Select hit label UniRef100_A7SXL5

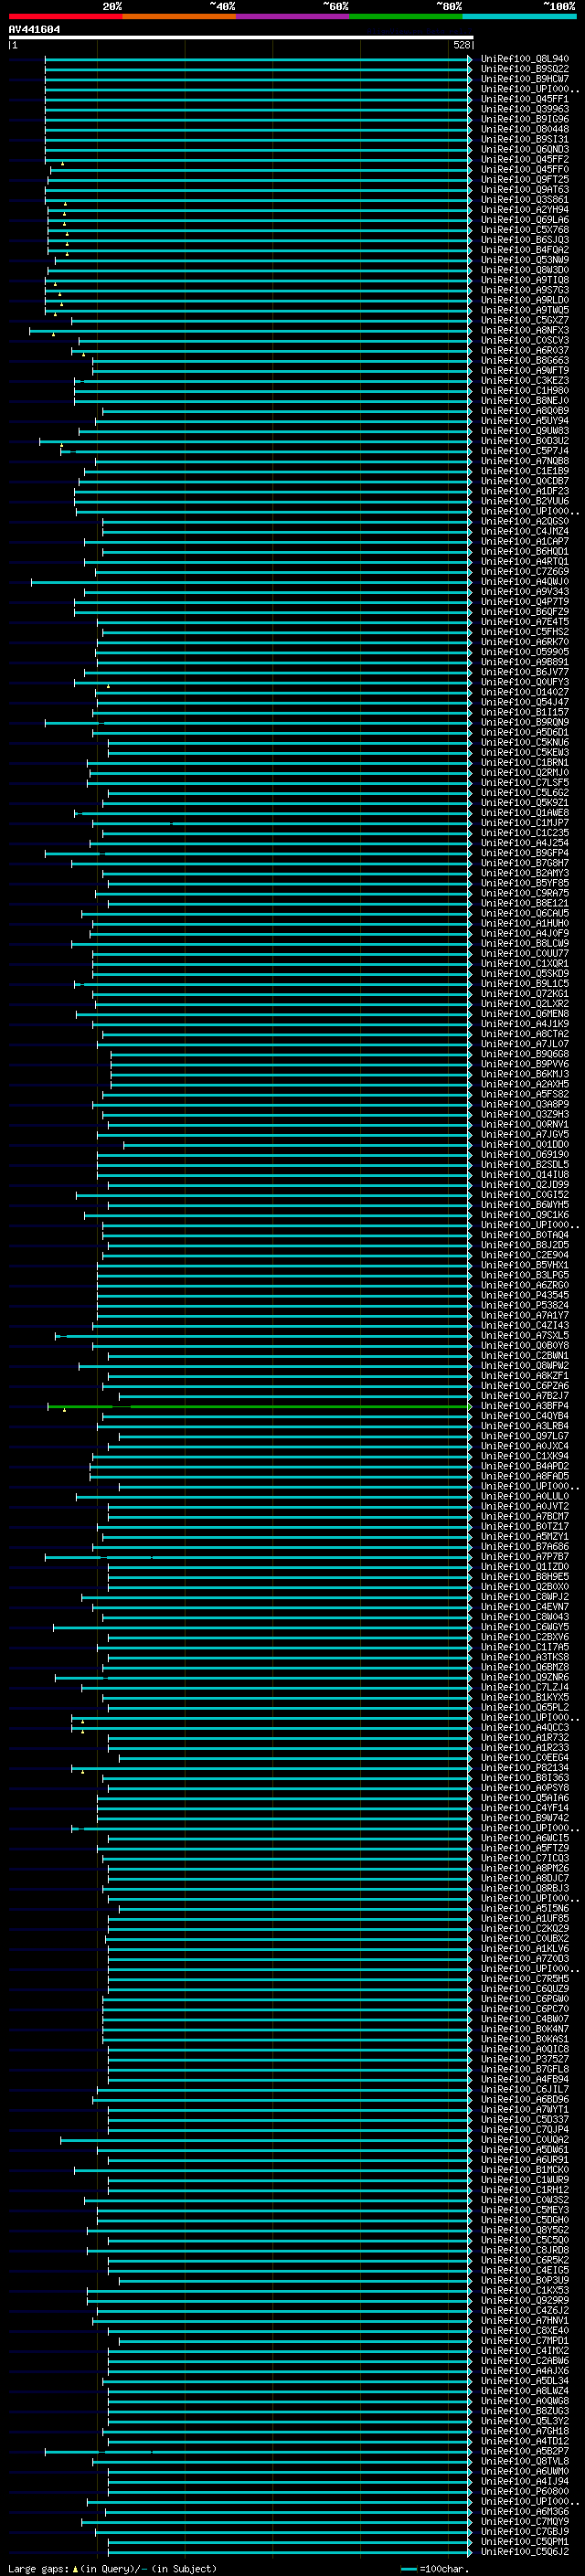525,1335
